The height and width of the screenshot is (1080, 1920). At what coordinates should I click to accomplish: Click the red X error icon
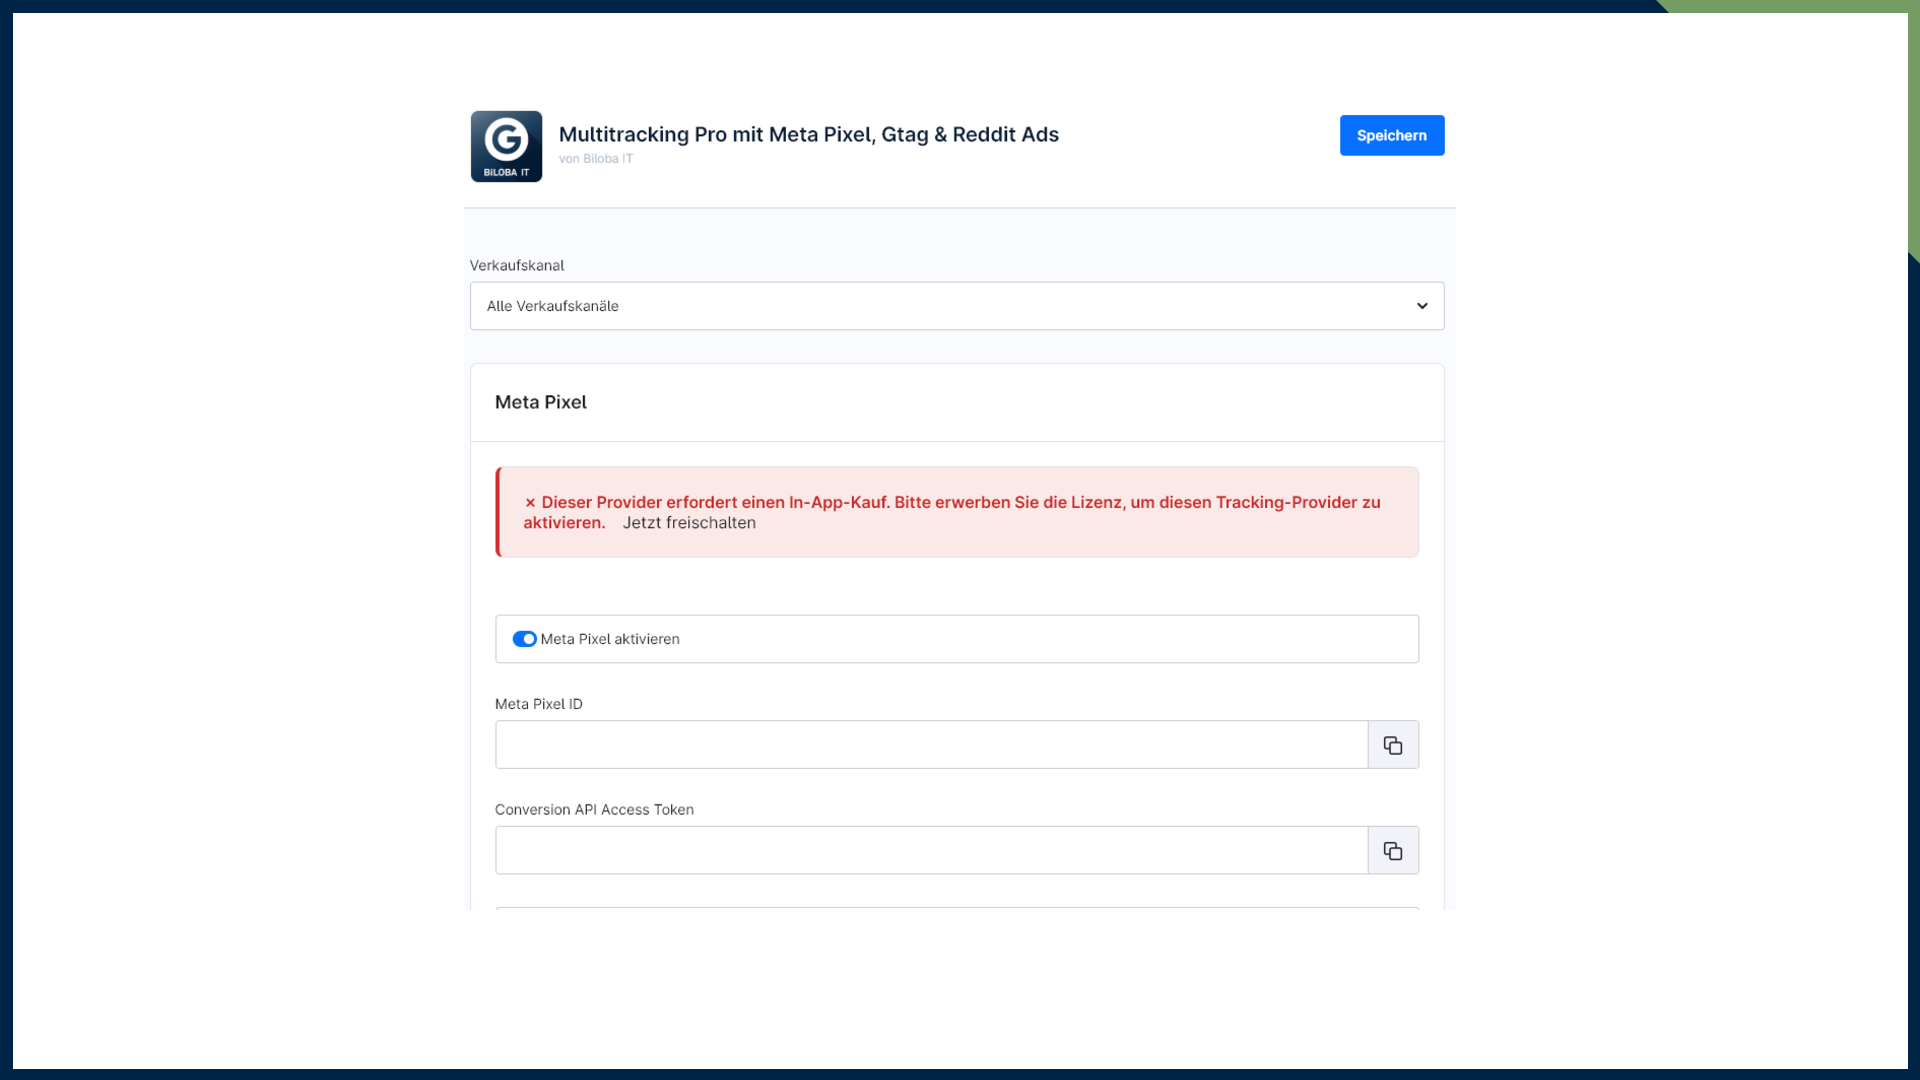click(530, 503)
